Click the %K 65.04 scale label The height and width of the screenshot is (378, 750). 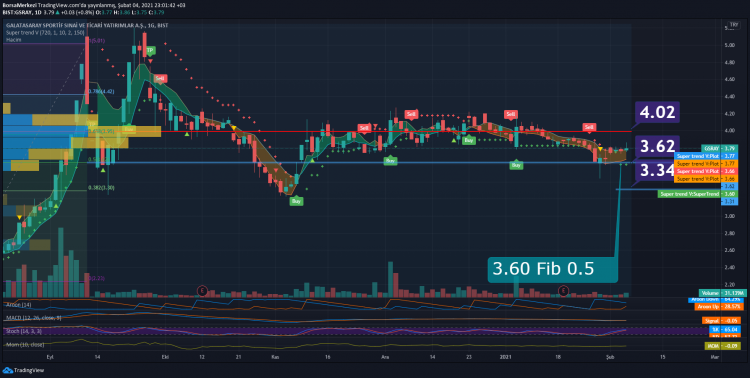coord(724,329)
